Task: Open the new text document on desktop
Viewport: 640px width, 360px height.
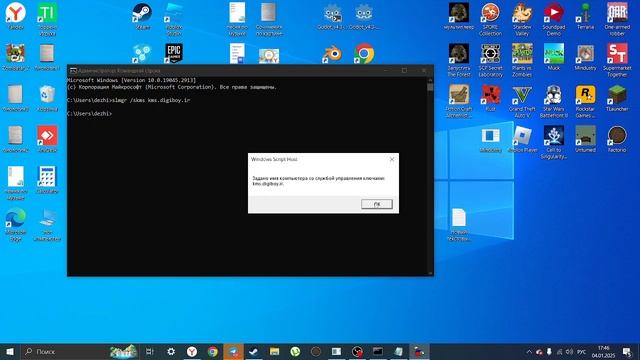Action: coord(459,224)
